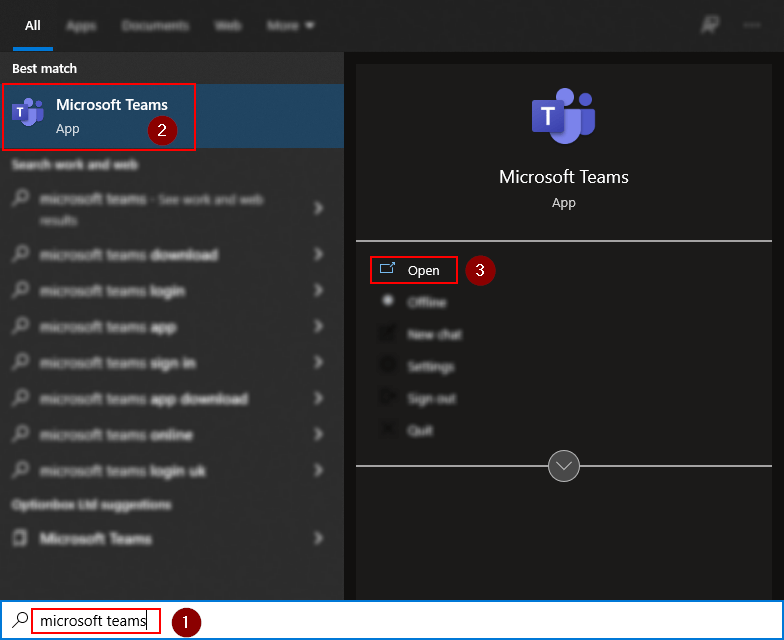Click the 'microsoft teams online' suggestion text
The height and width of the screenshot is (640, 784).
[x=116, y=434]
